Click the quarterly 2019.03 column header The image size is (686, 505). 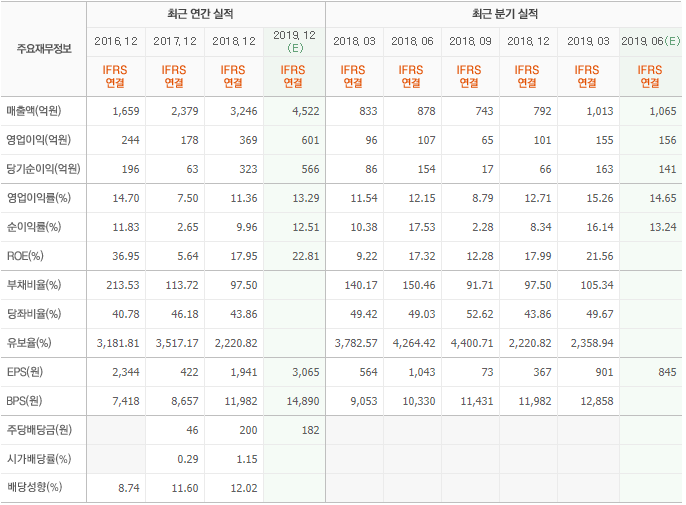(588, 41)
